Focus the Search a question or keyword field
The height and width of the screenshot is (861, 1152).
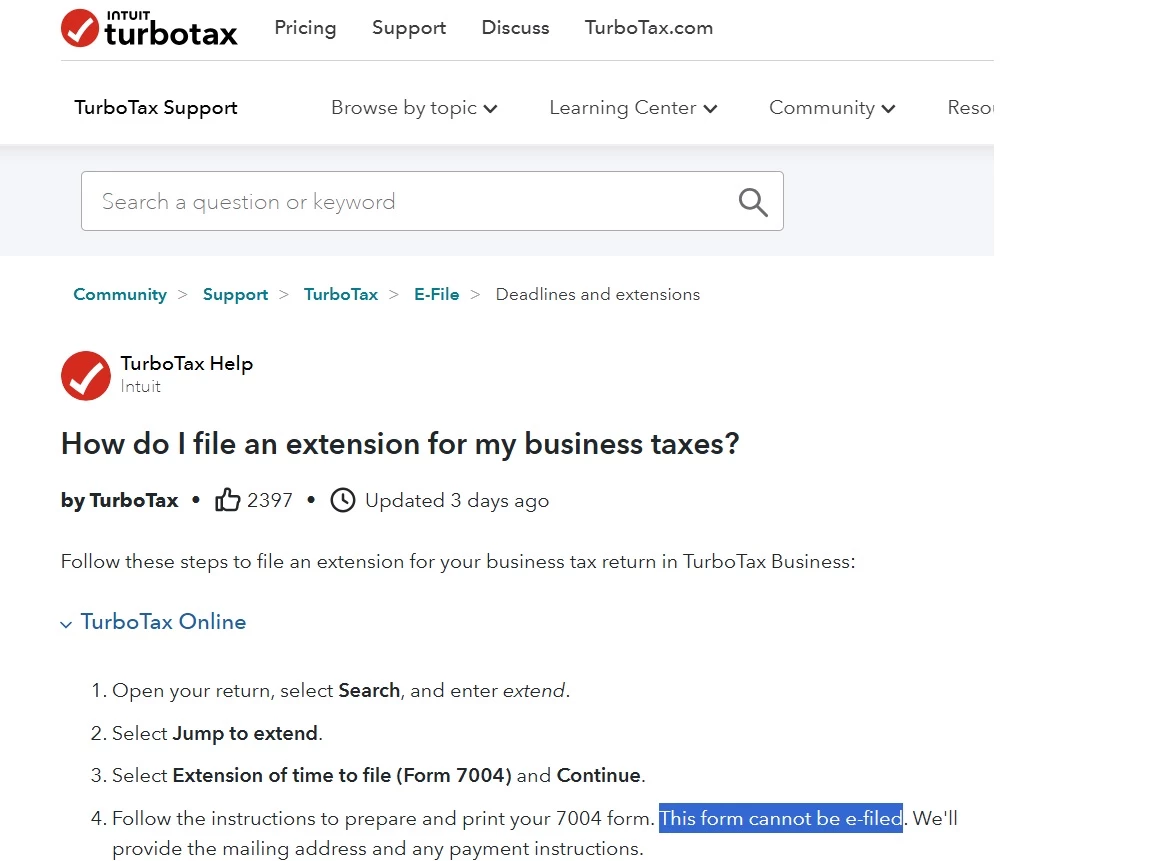coord(432,201)
